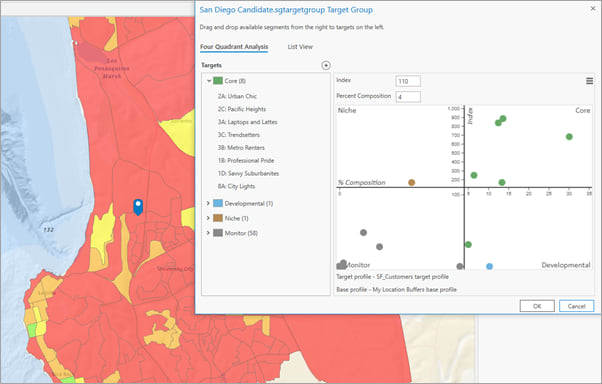This screenshot has width=602, height=384.
Task: Expand the Monitor (58) group
Action: click(x=208, y=233)
